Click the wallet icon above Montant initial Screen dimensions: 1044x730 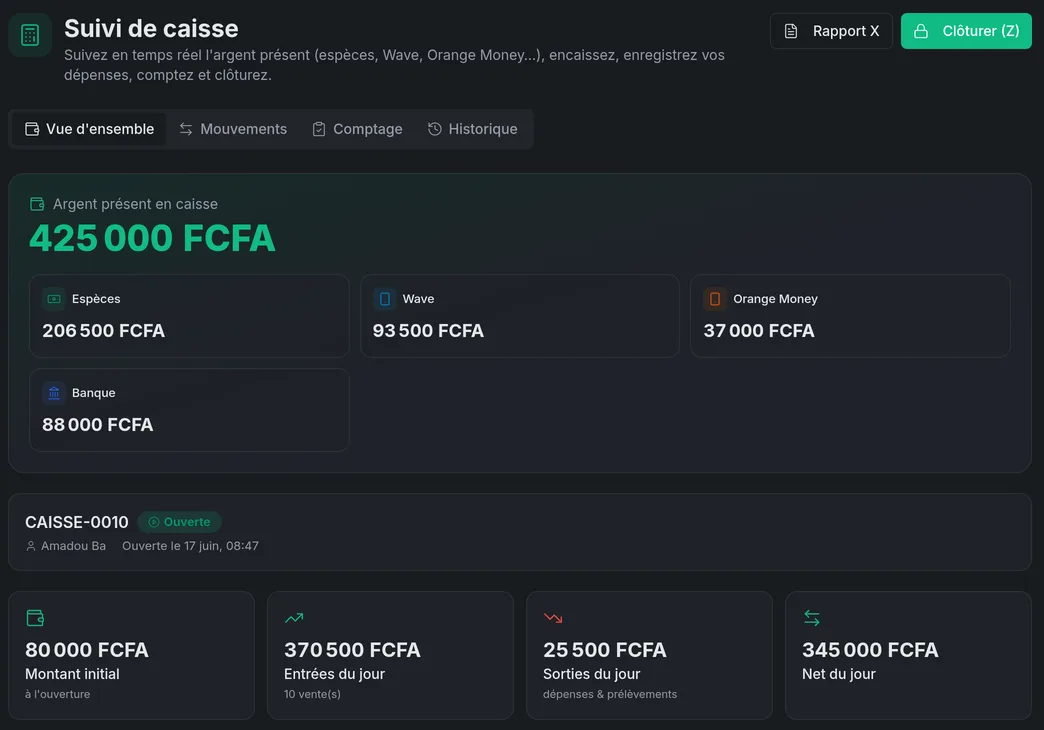coord(35,618)
